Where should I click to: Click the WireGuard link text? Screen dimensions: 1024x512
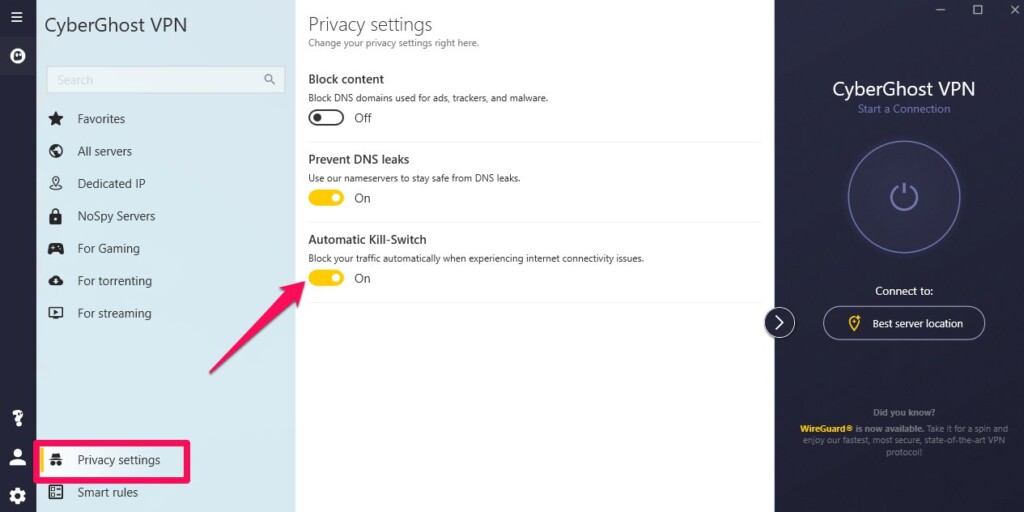(826, 429)
